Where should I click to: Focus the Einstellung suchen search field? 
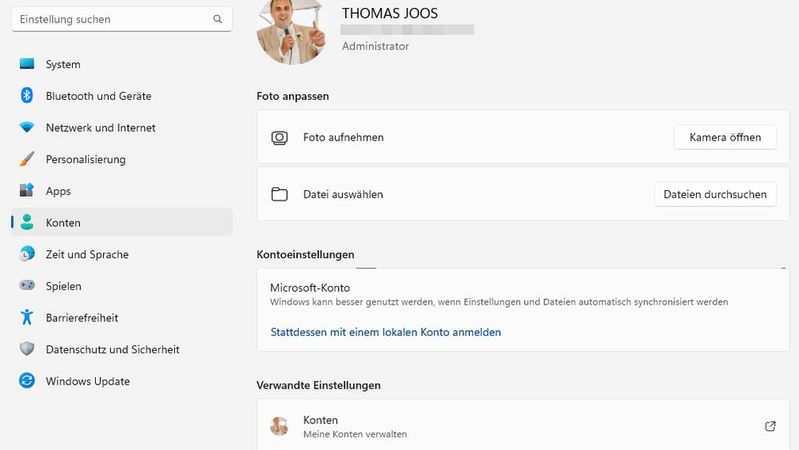[x=122, y=19]
